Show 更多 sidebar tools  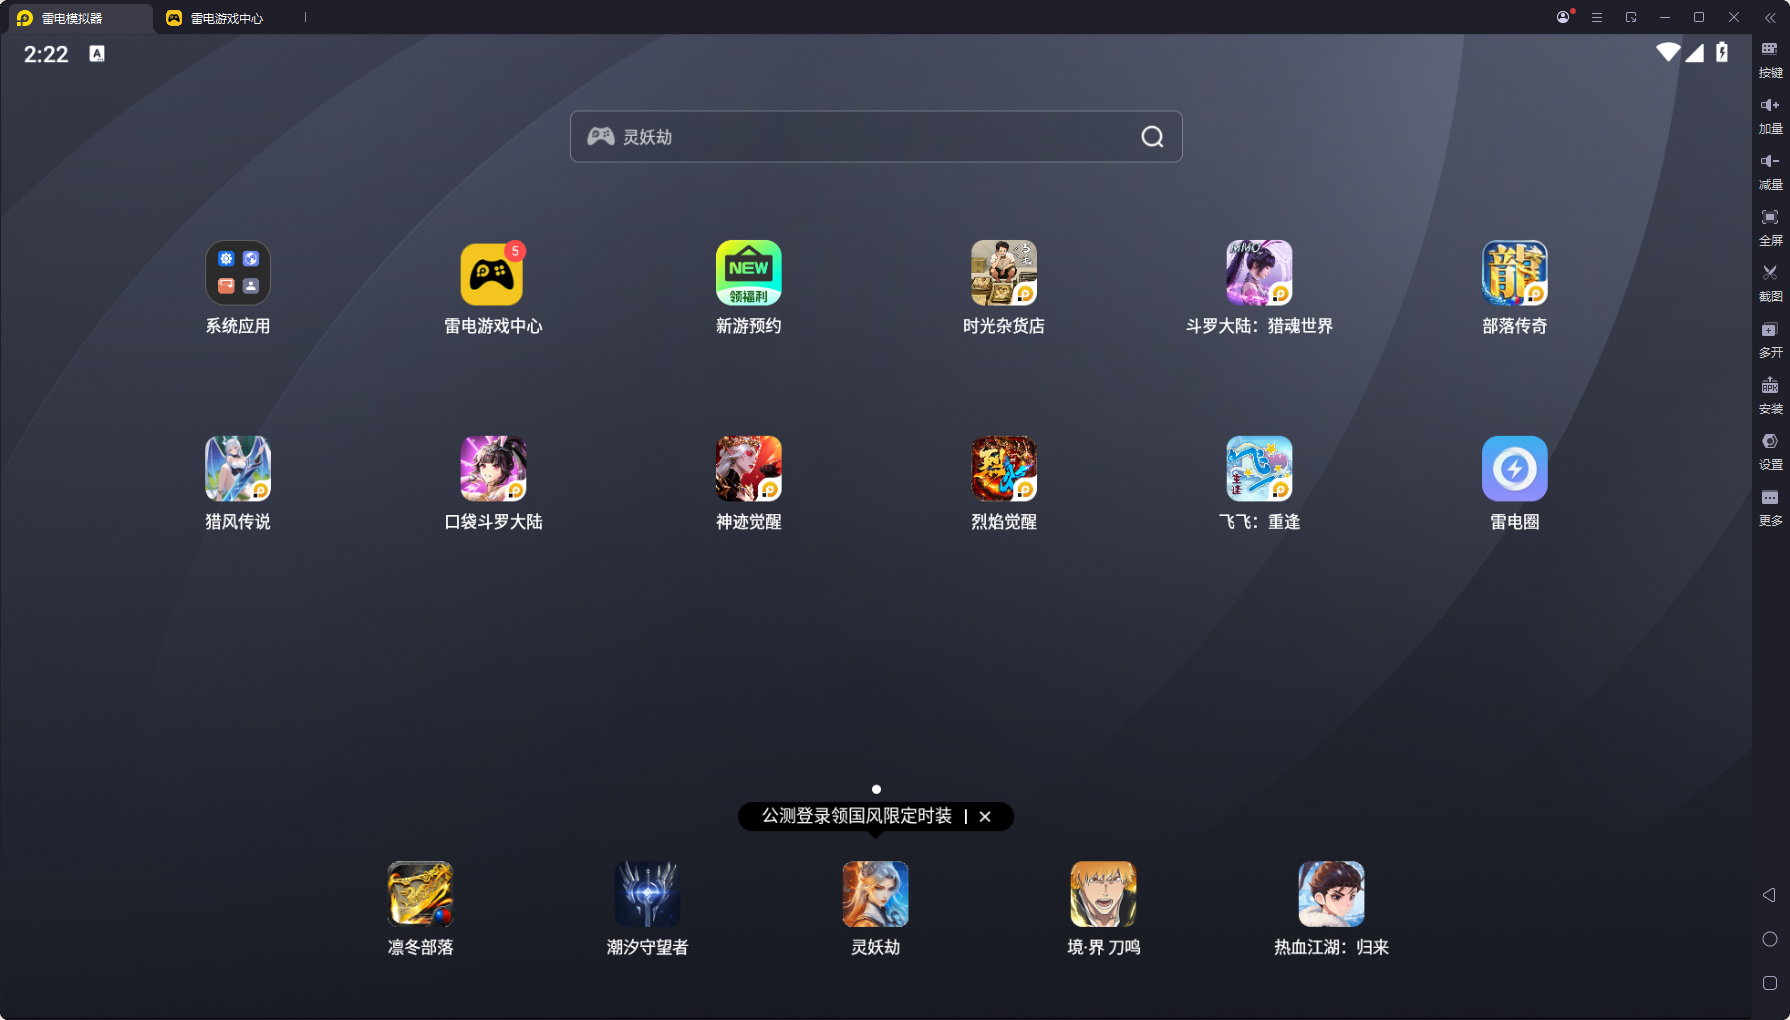(x=1770, y=507)
